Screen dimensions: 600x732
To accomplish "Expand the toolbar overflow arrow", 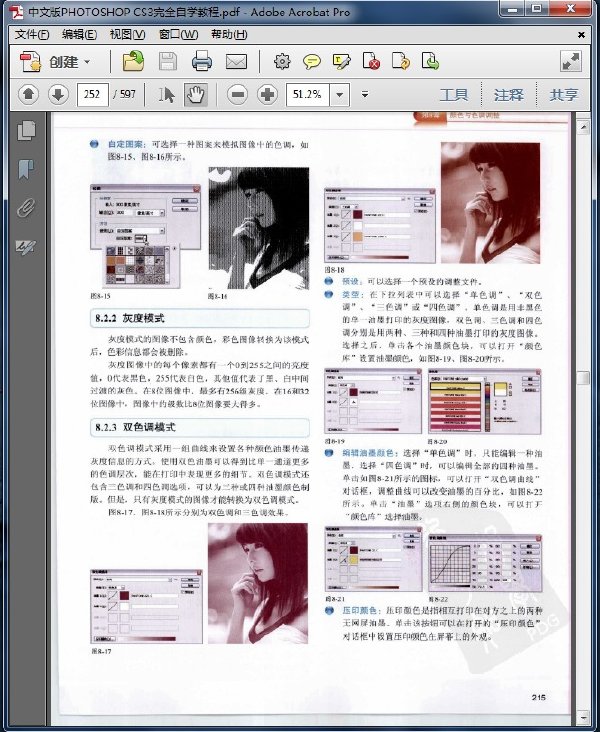I will point(365,95).
